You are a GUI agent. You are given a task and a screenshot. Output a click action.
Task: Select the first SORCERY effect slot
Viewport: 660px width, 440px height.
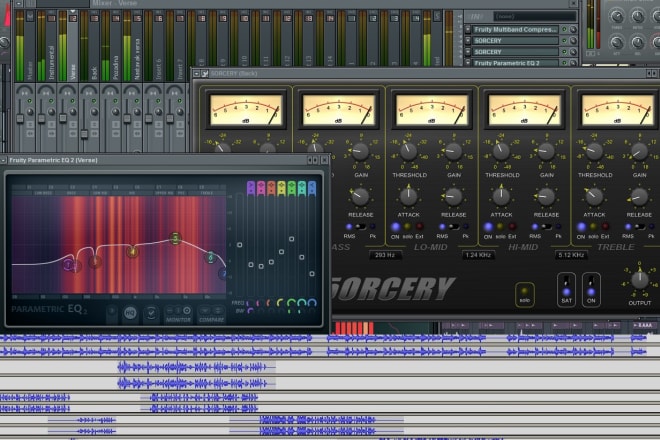tap(516, 41)
